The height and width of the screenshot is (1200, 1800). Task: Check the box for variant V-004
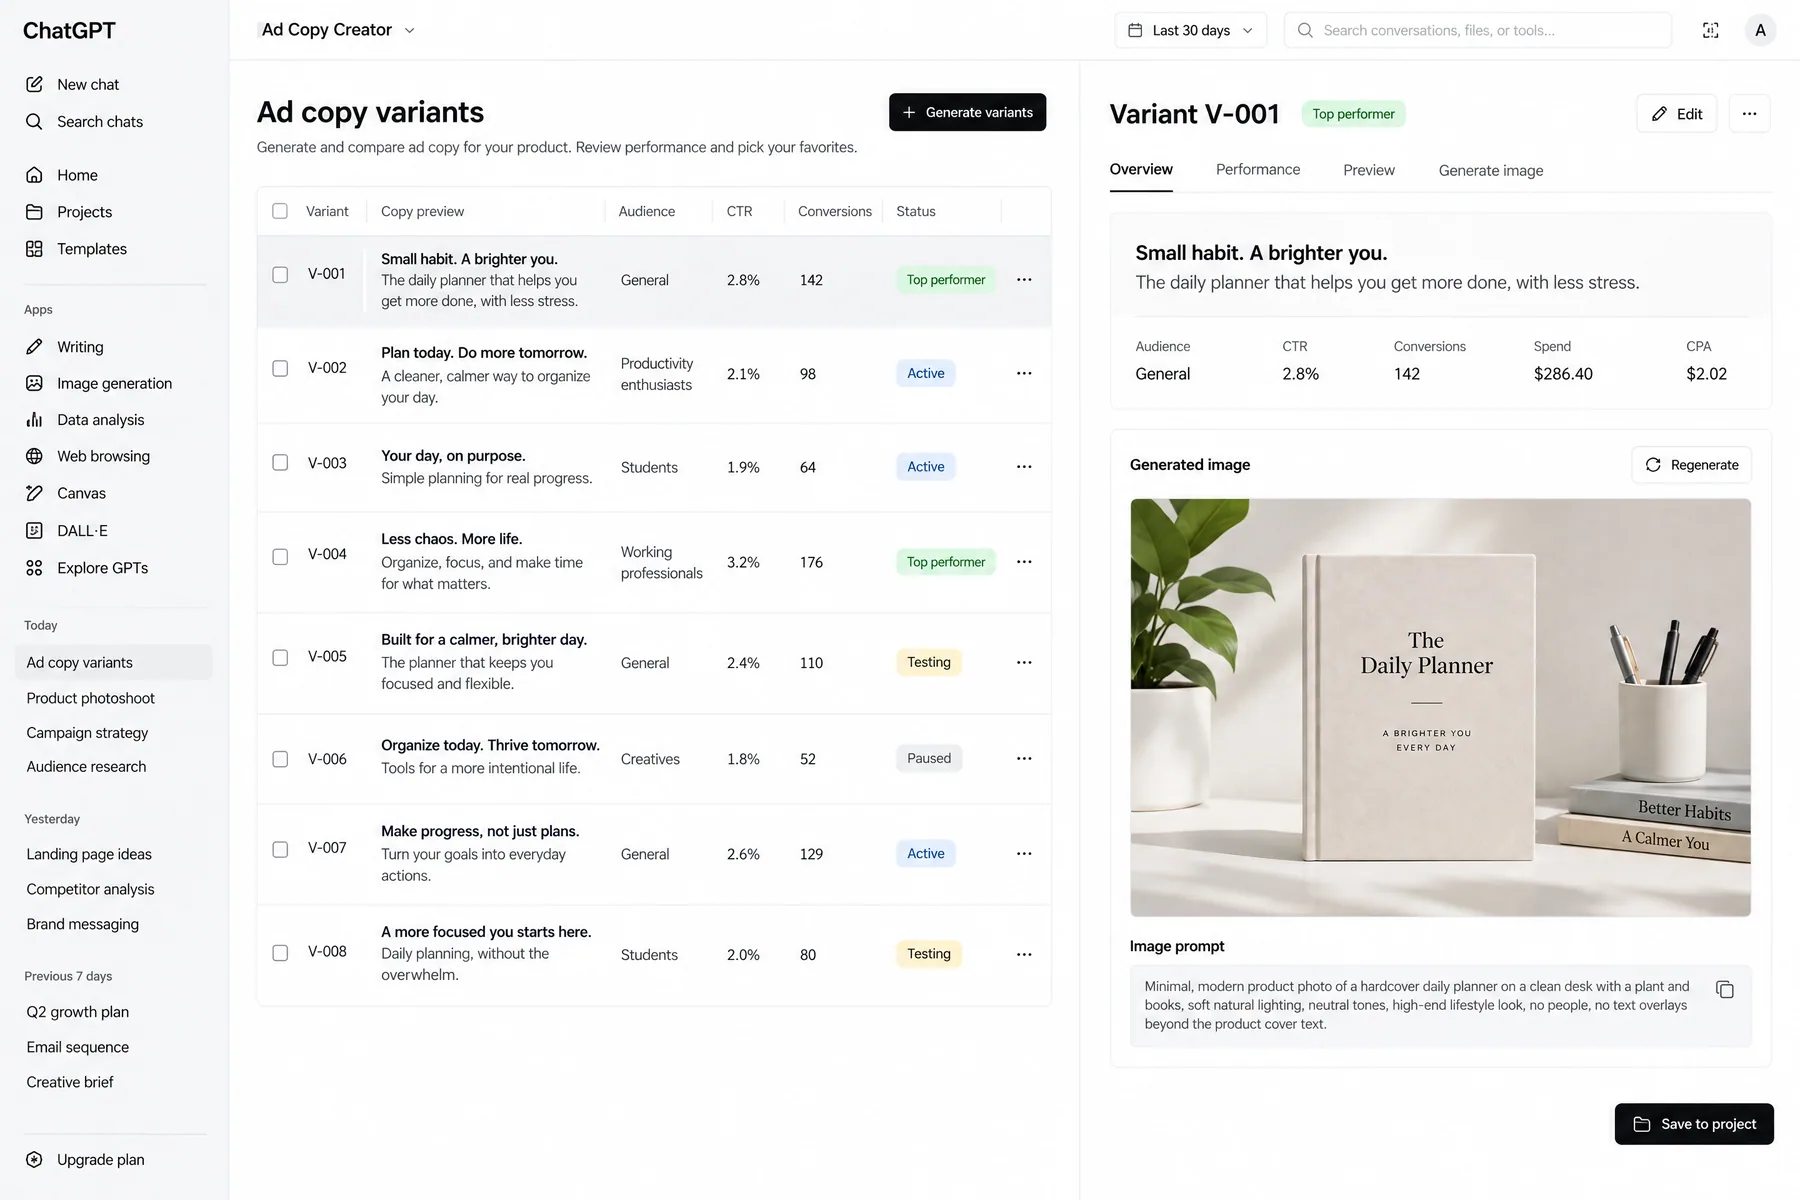pyautogui.click(x=280, y=556)
